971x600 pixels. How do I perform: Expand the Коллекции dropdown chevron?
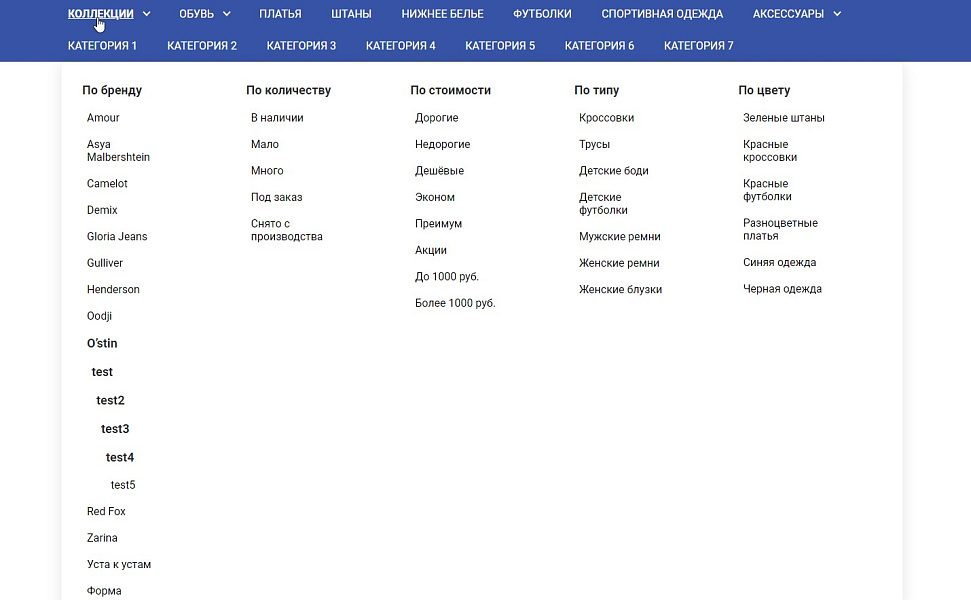pyautogui.click(x=147, y=14)
